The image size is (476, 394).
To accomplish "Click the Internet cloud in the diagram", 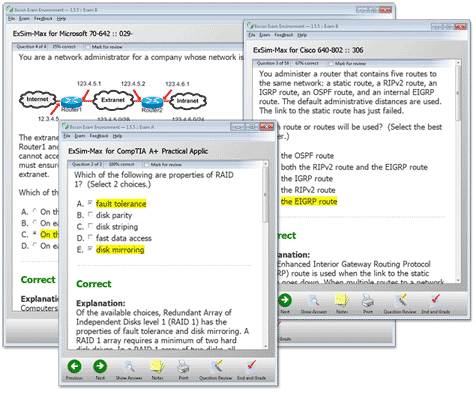I will click(x=37, y=99).
